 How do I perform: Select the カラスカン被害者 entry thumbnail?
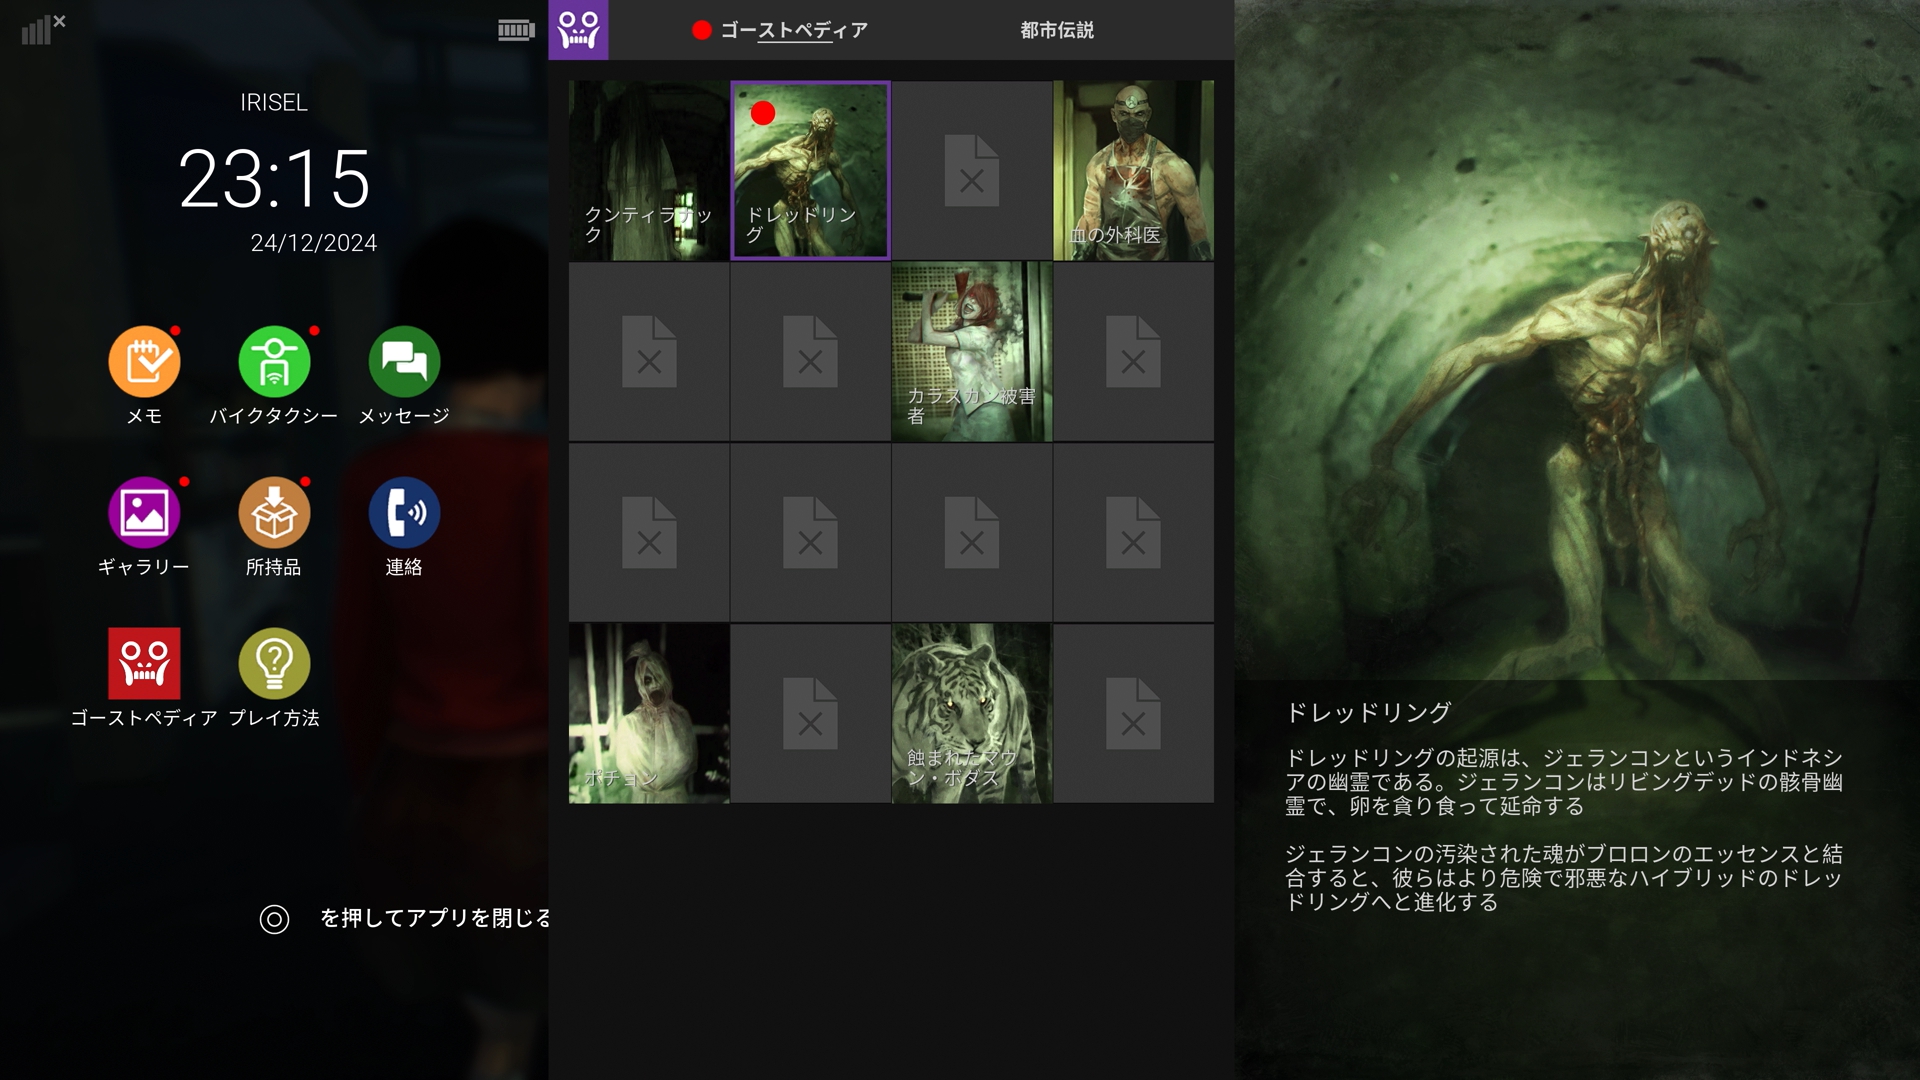971,352
